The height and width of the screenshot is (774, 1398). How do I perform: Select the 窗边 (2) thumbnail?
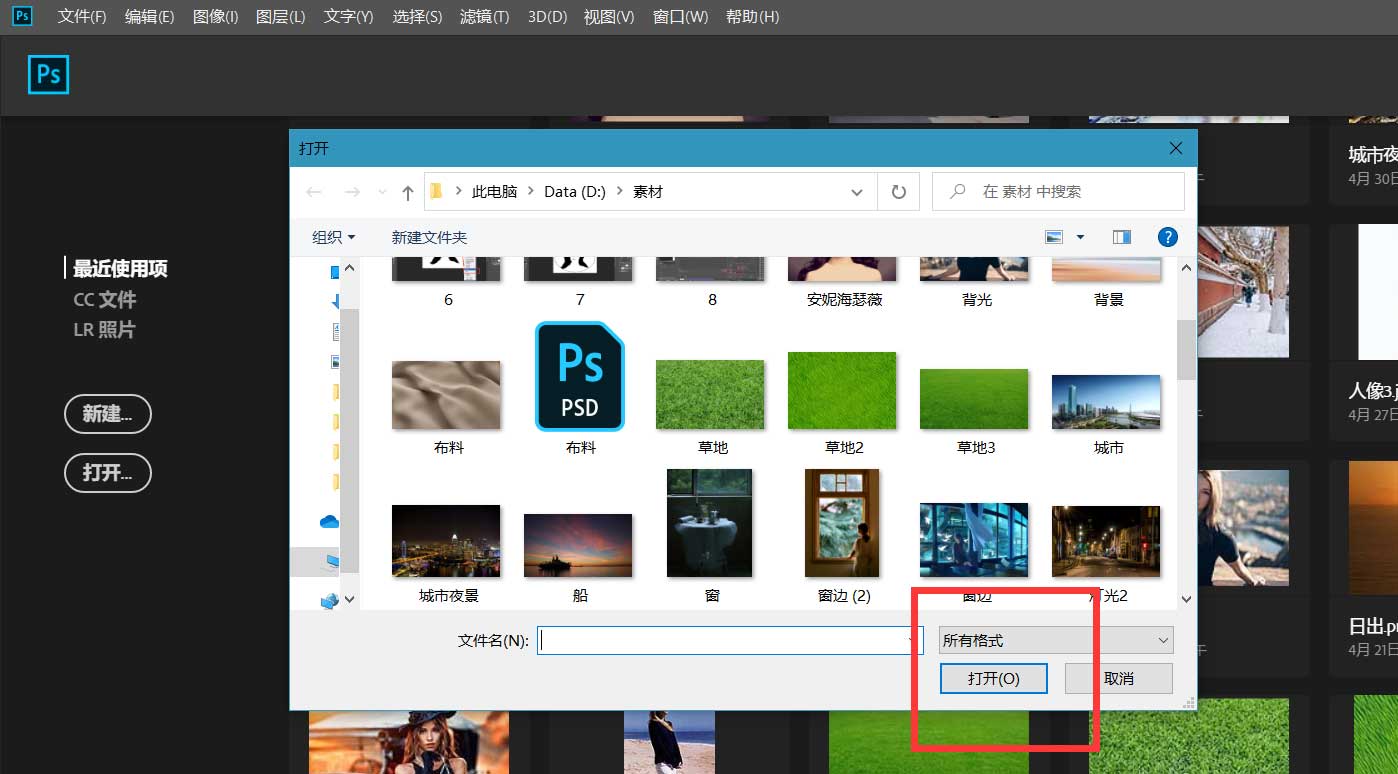click(x=842, y=523)
